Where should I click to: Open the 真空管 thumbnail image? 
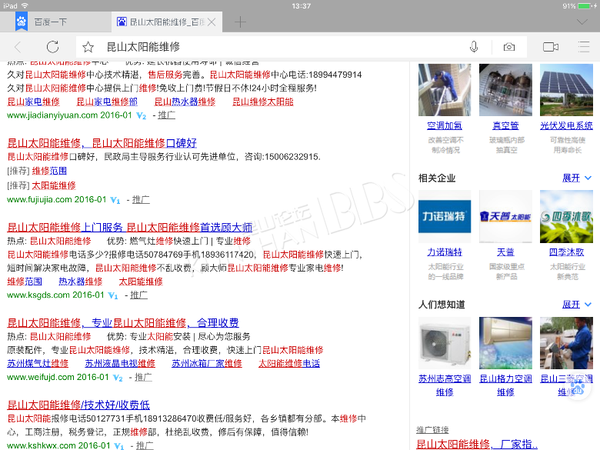pyautogui.click(x=505, y=90)
